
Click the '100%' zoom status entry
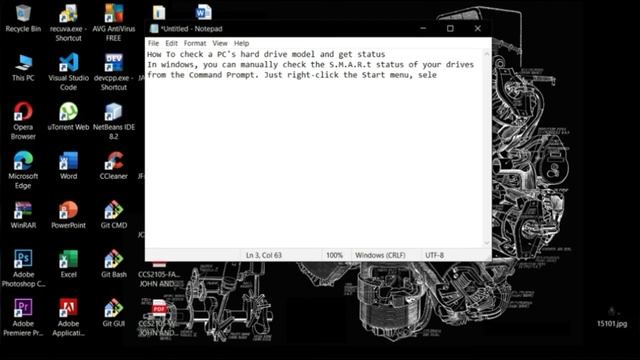pos(334,255)
